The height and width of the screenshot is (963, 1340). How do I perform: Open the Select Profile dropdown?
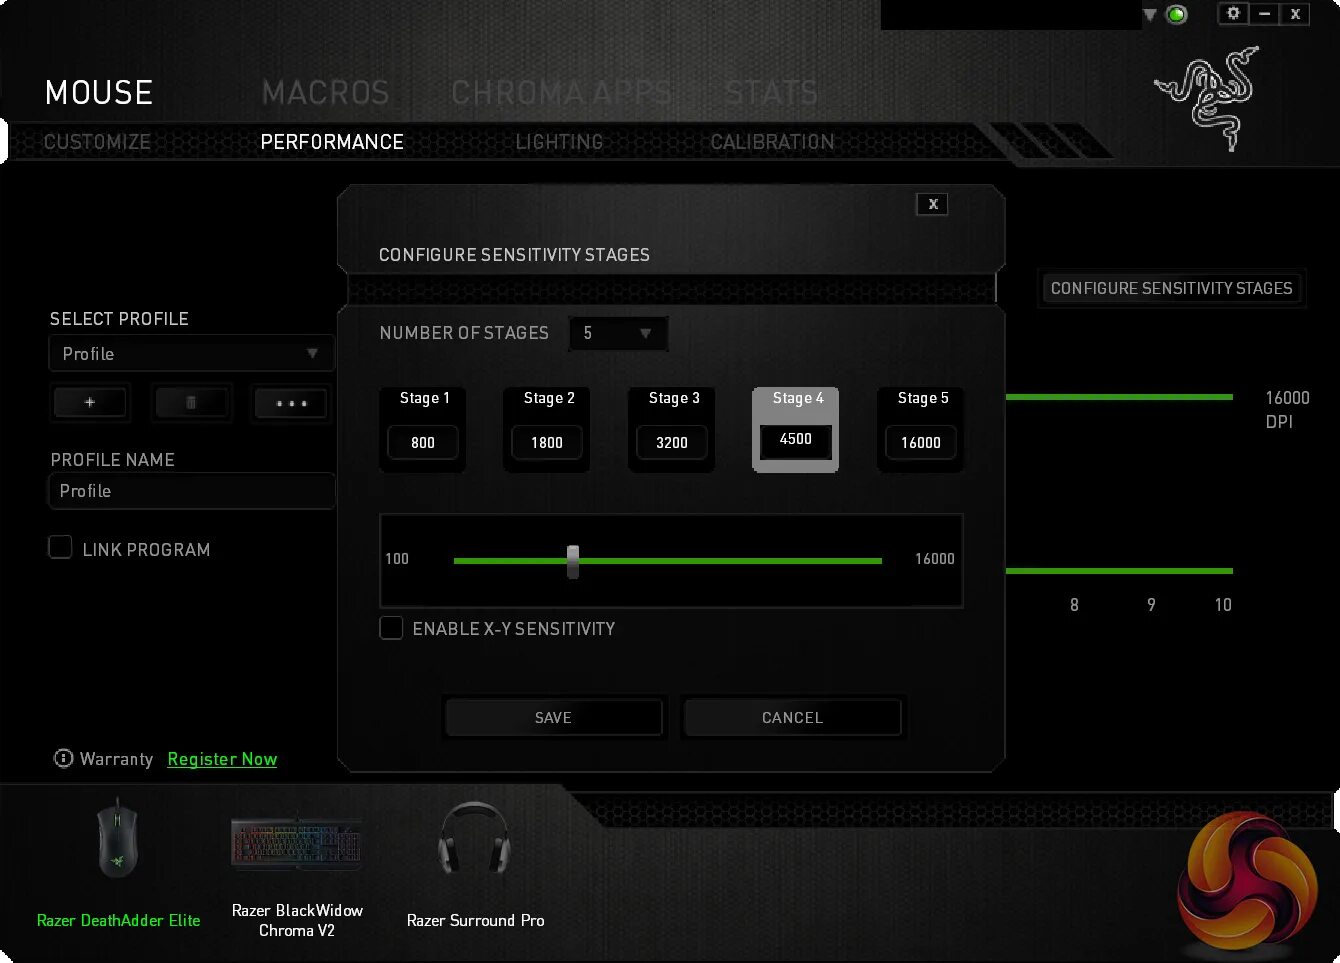(x=190, y=354)
